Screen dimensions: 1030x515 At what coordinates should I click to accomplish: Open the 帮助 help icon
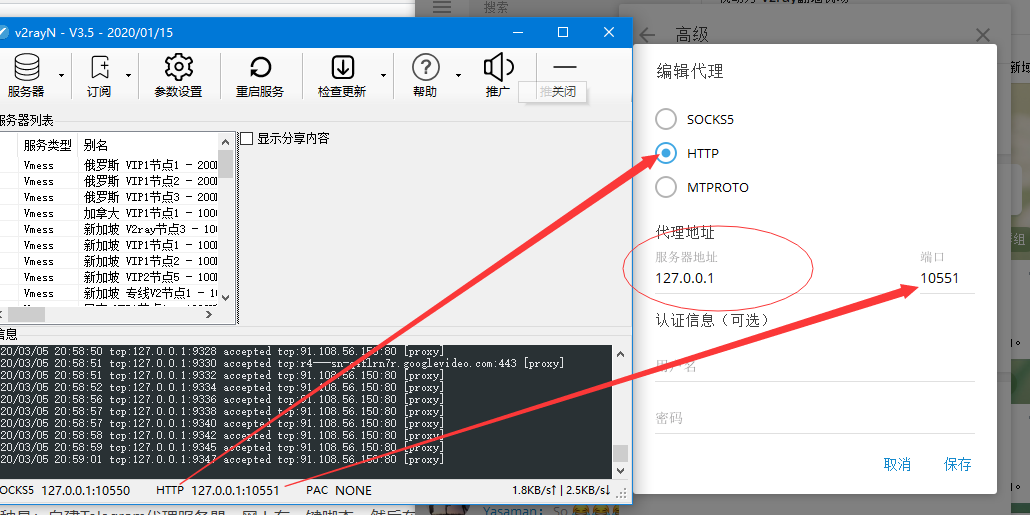[425, 76]
